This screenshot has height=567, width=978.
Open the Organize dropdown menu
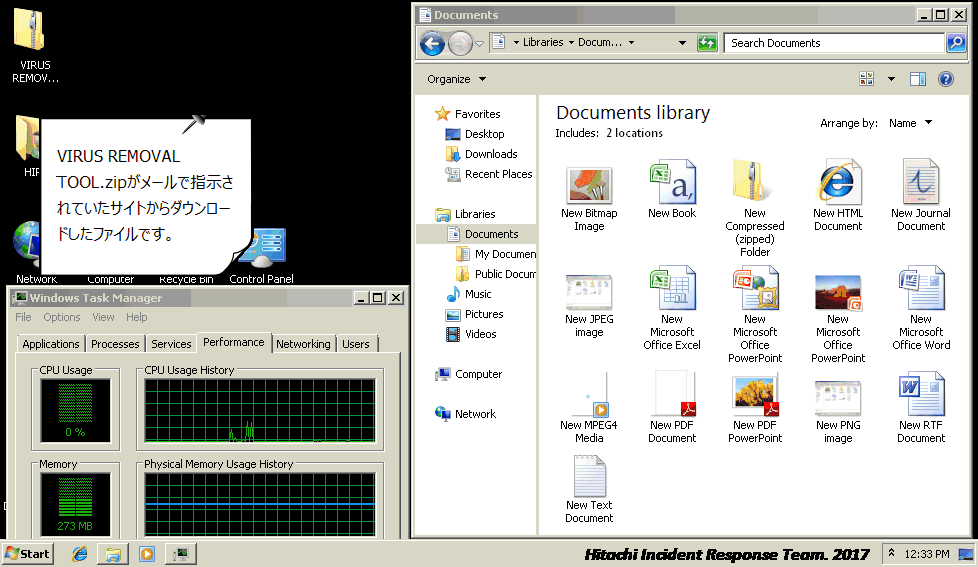[457, 79]
